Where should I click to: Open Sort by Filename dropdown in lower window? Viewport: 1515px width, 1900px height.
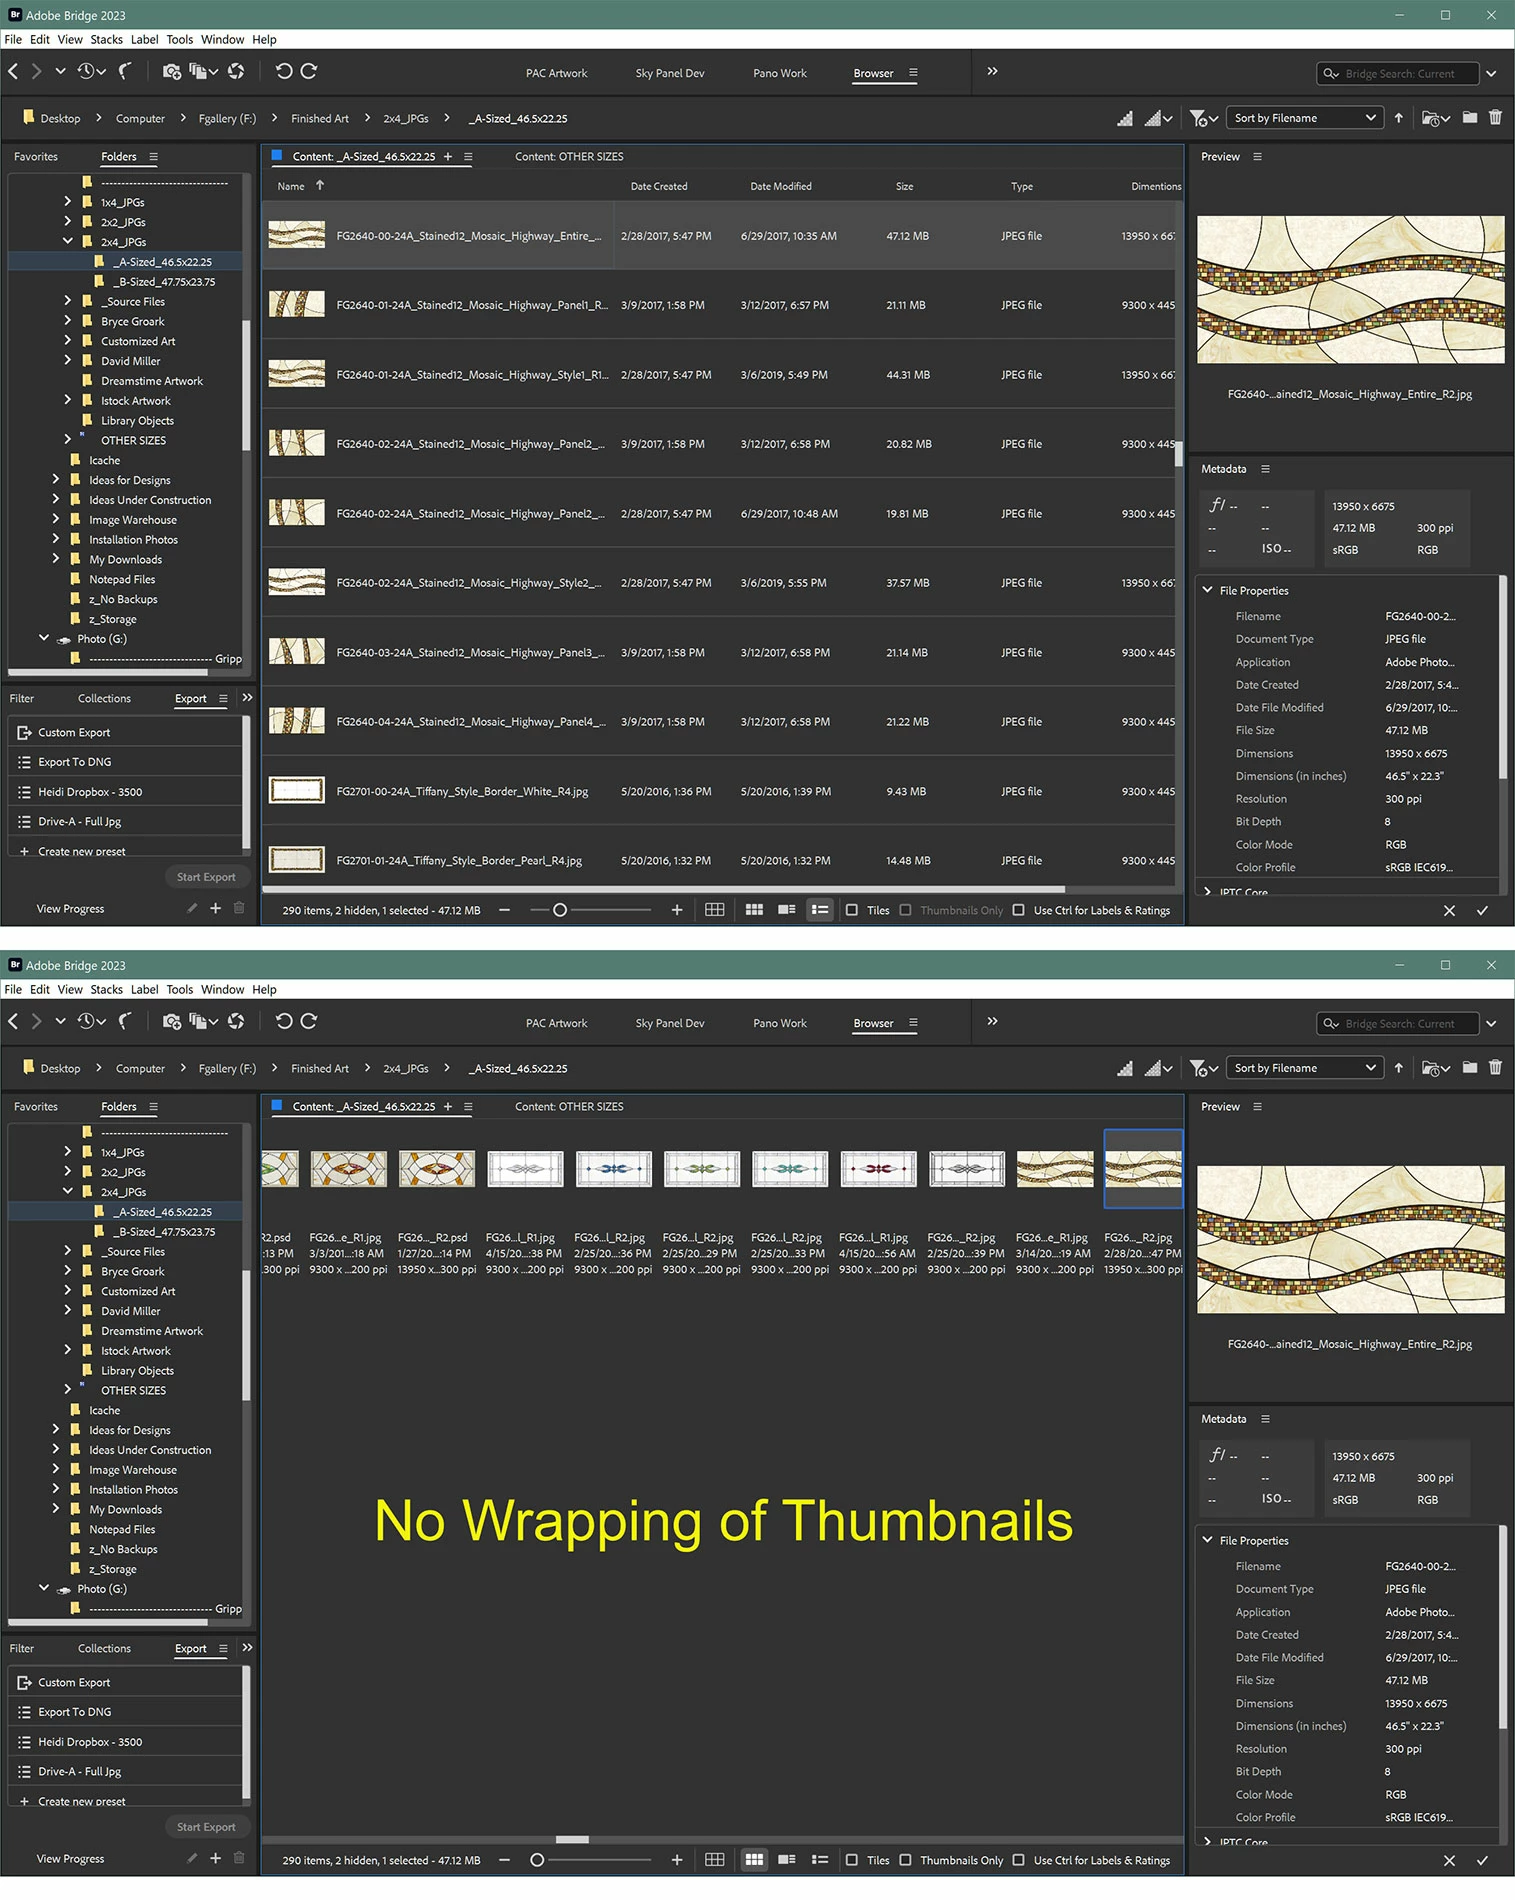pyautogui.click(x=1305, y=1068)
